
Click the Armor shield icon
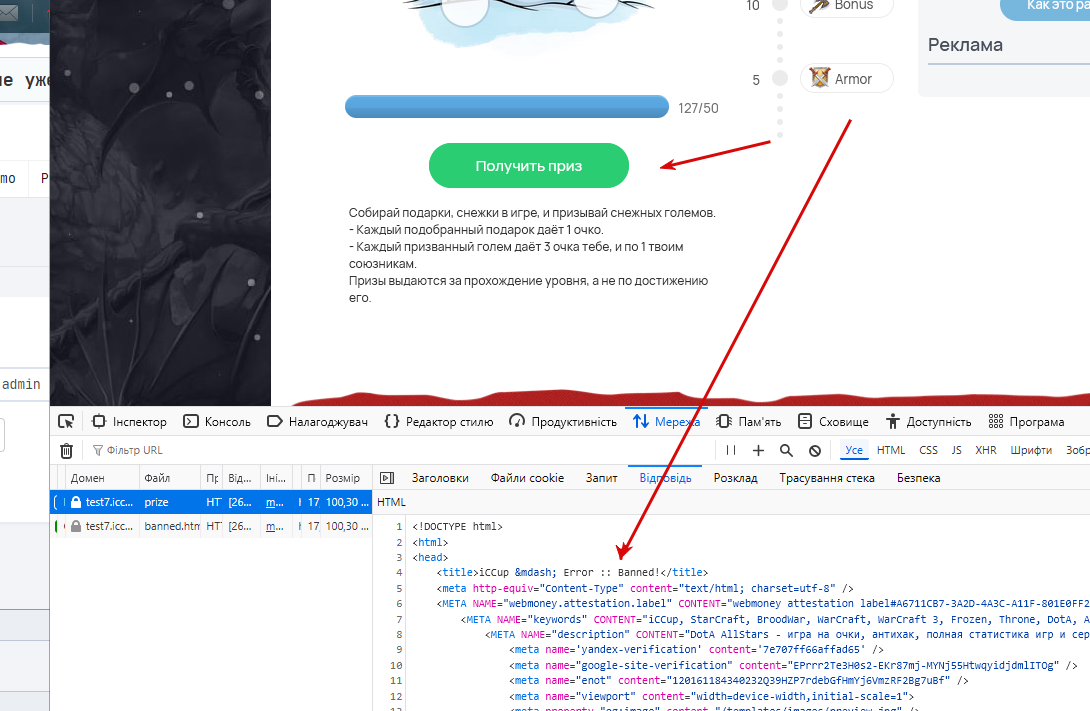click(820, 78)
